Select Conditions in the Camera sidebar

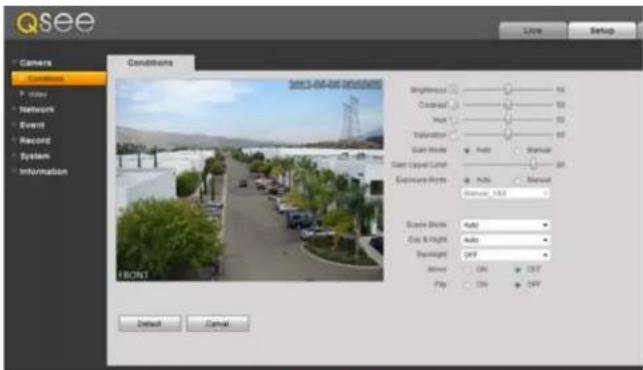point(59,78)
